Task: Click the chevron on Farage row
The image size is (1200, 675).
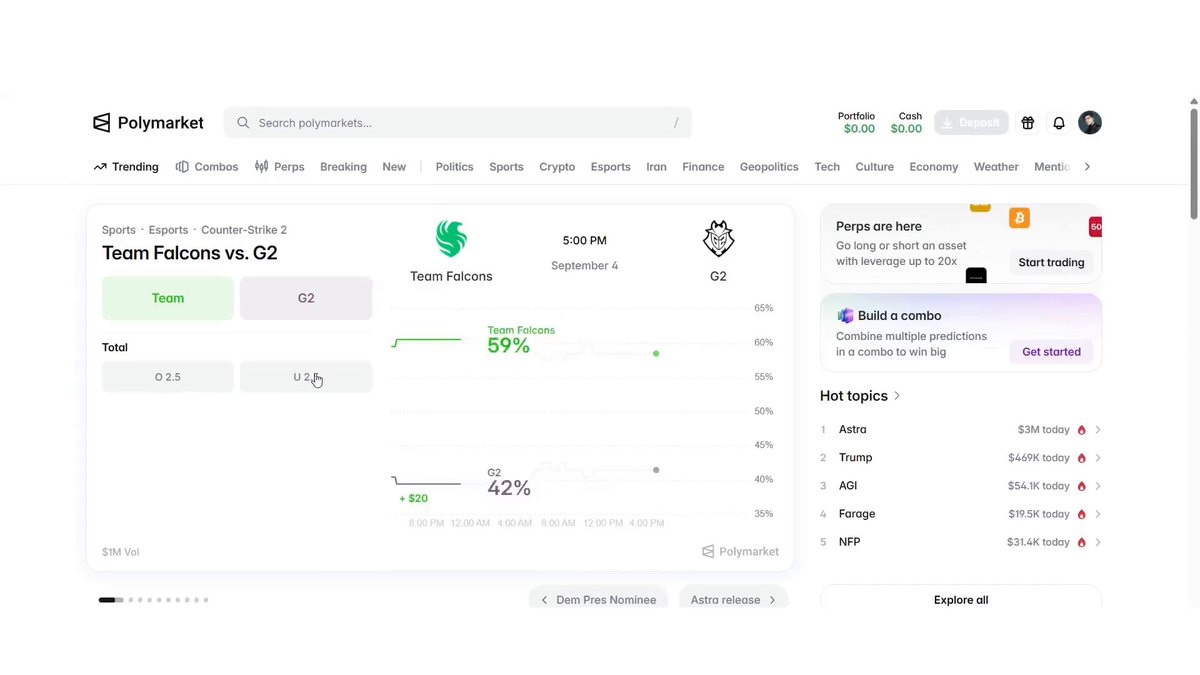Action: click(1097, 514)
